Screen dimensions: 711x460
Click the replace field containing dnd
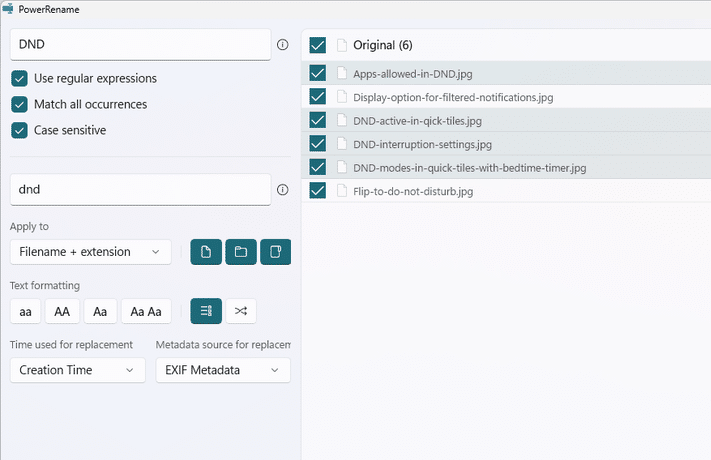tap(141, 190)
